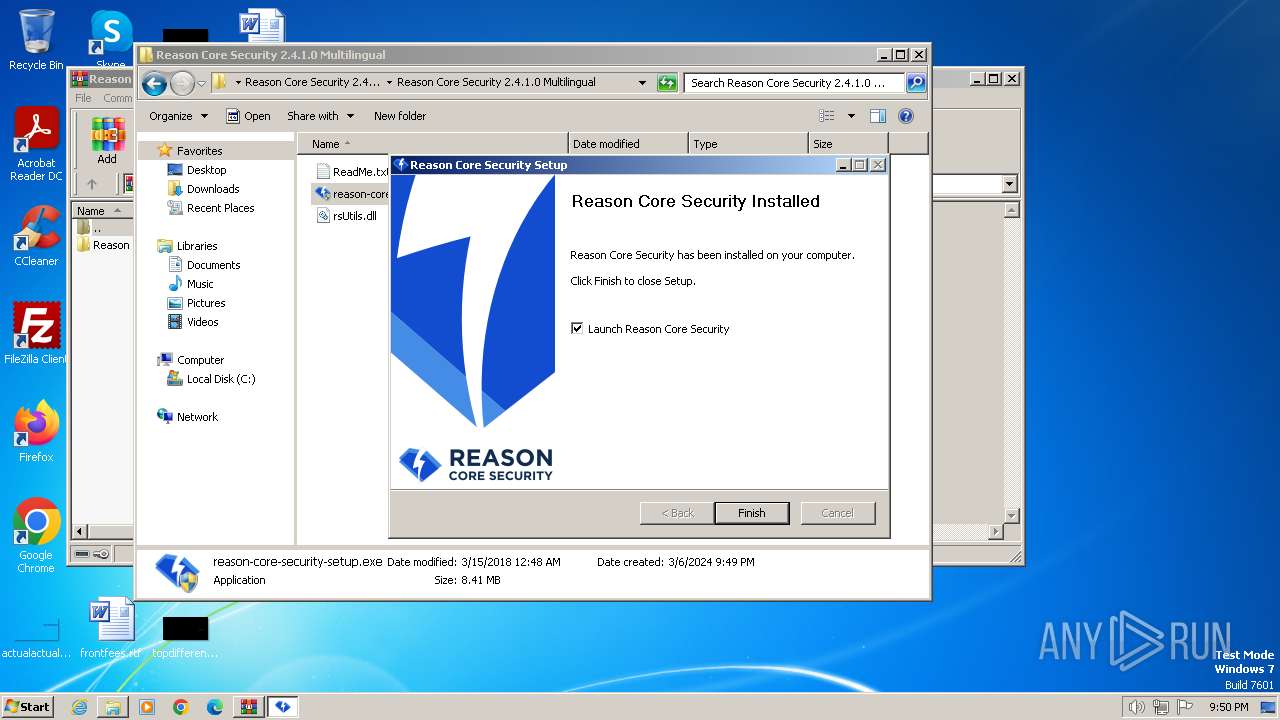The width and height of the screenshot is (1280, 720).
Task: Open CCleaner desktop icon
Action: [x=36, y=236]
